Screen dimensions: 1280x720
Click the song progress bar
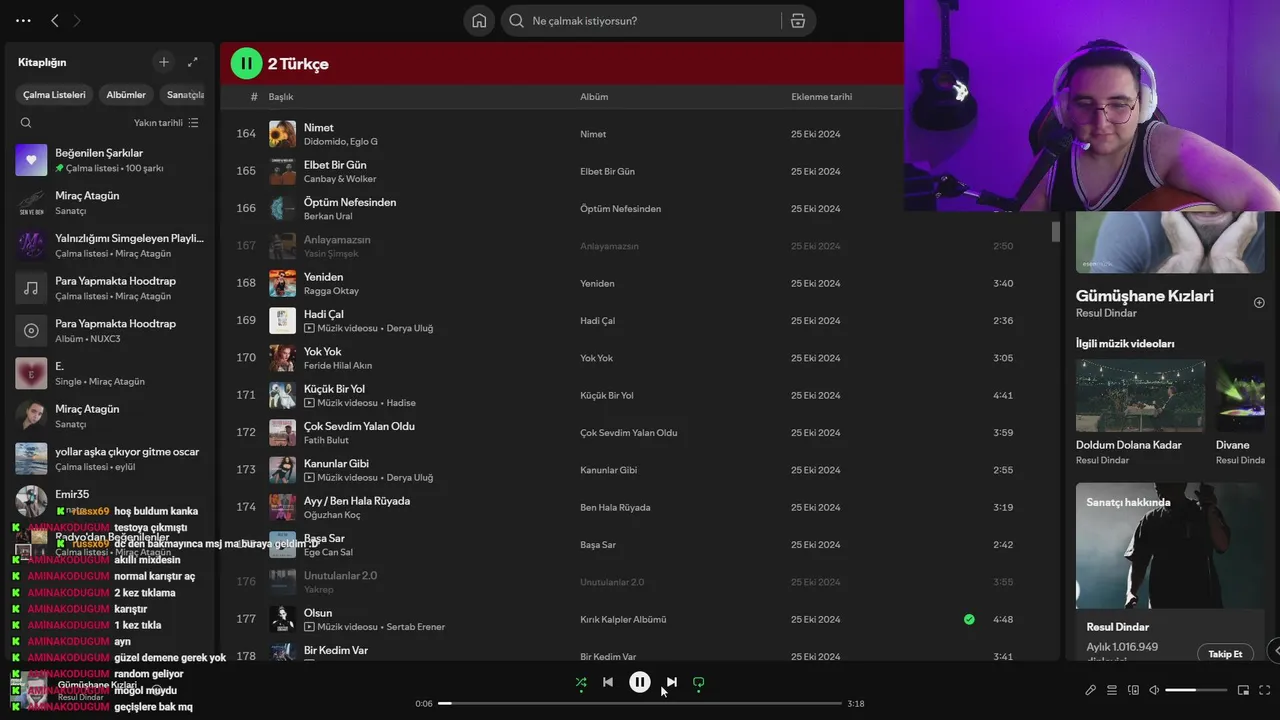click(640, 703)
